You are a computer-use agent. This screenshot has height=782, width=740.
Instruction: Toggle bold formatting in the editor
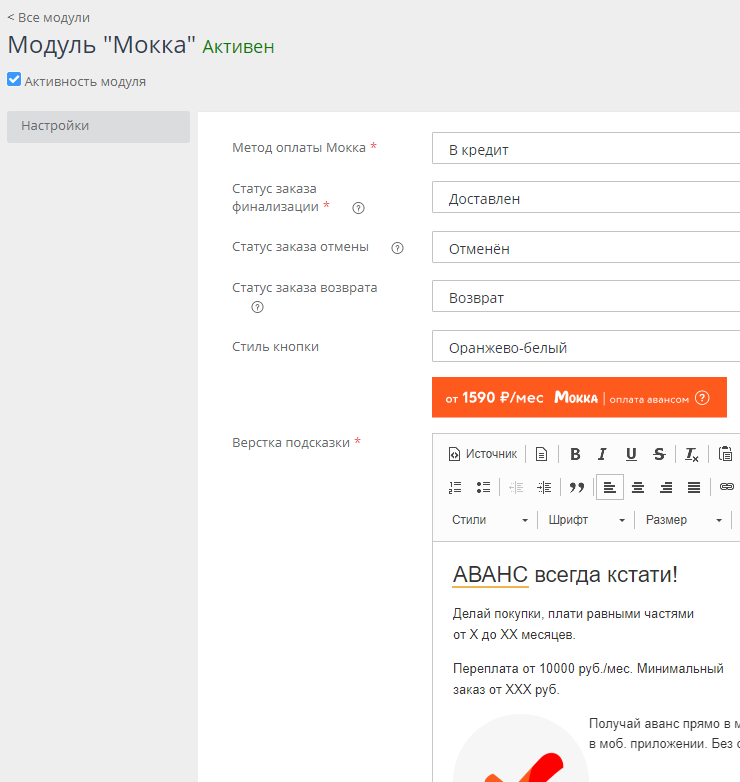[x=575, y=454]
